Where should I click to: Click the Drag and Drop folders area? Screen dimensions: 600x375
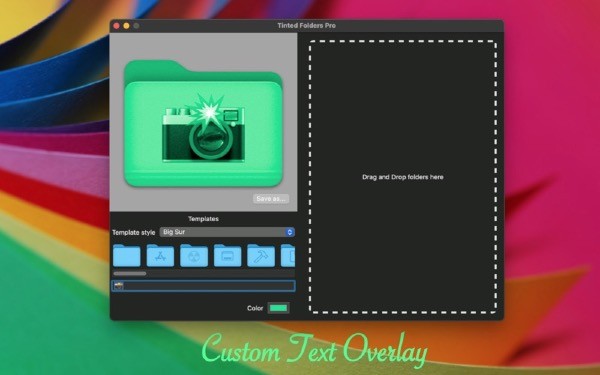coord(403,177)
